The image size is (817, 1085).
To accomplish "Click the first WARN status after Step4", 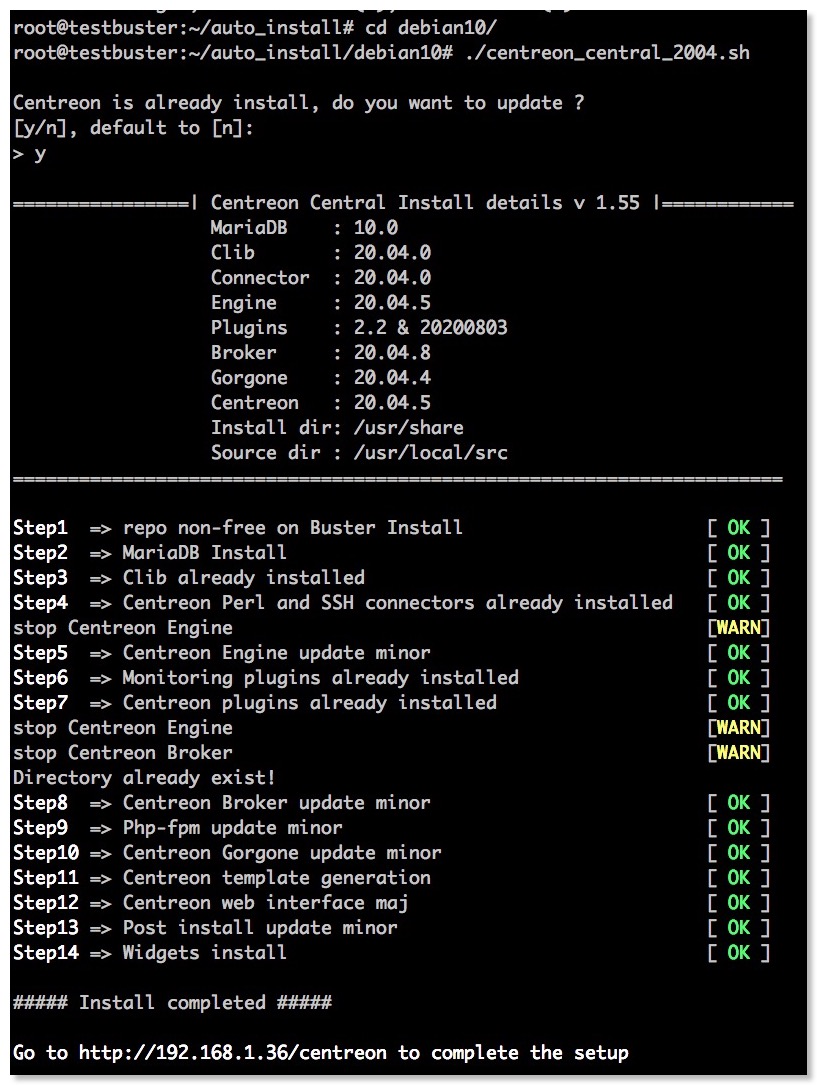I will click(x=738, y=628).
